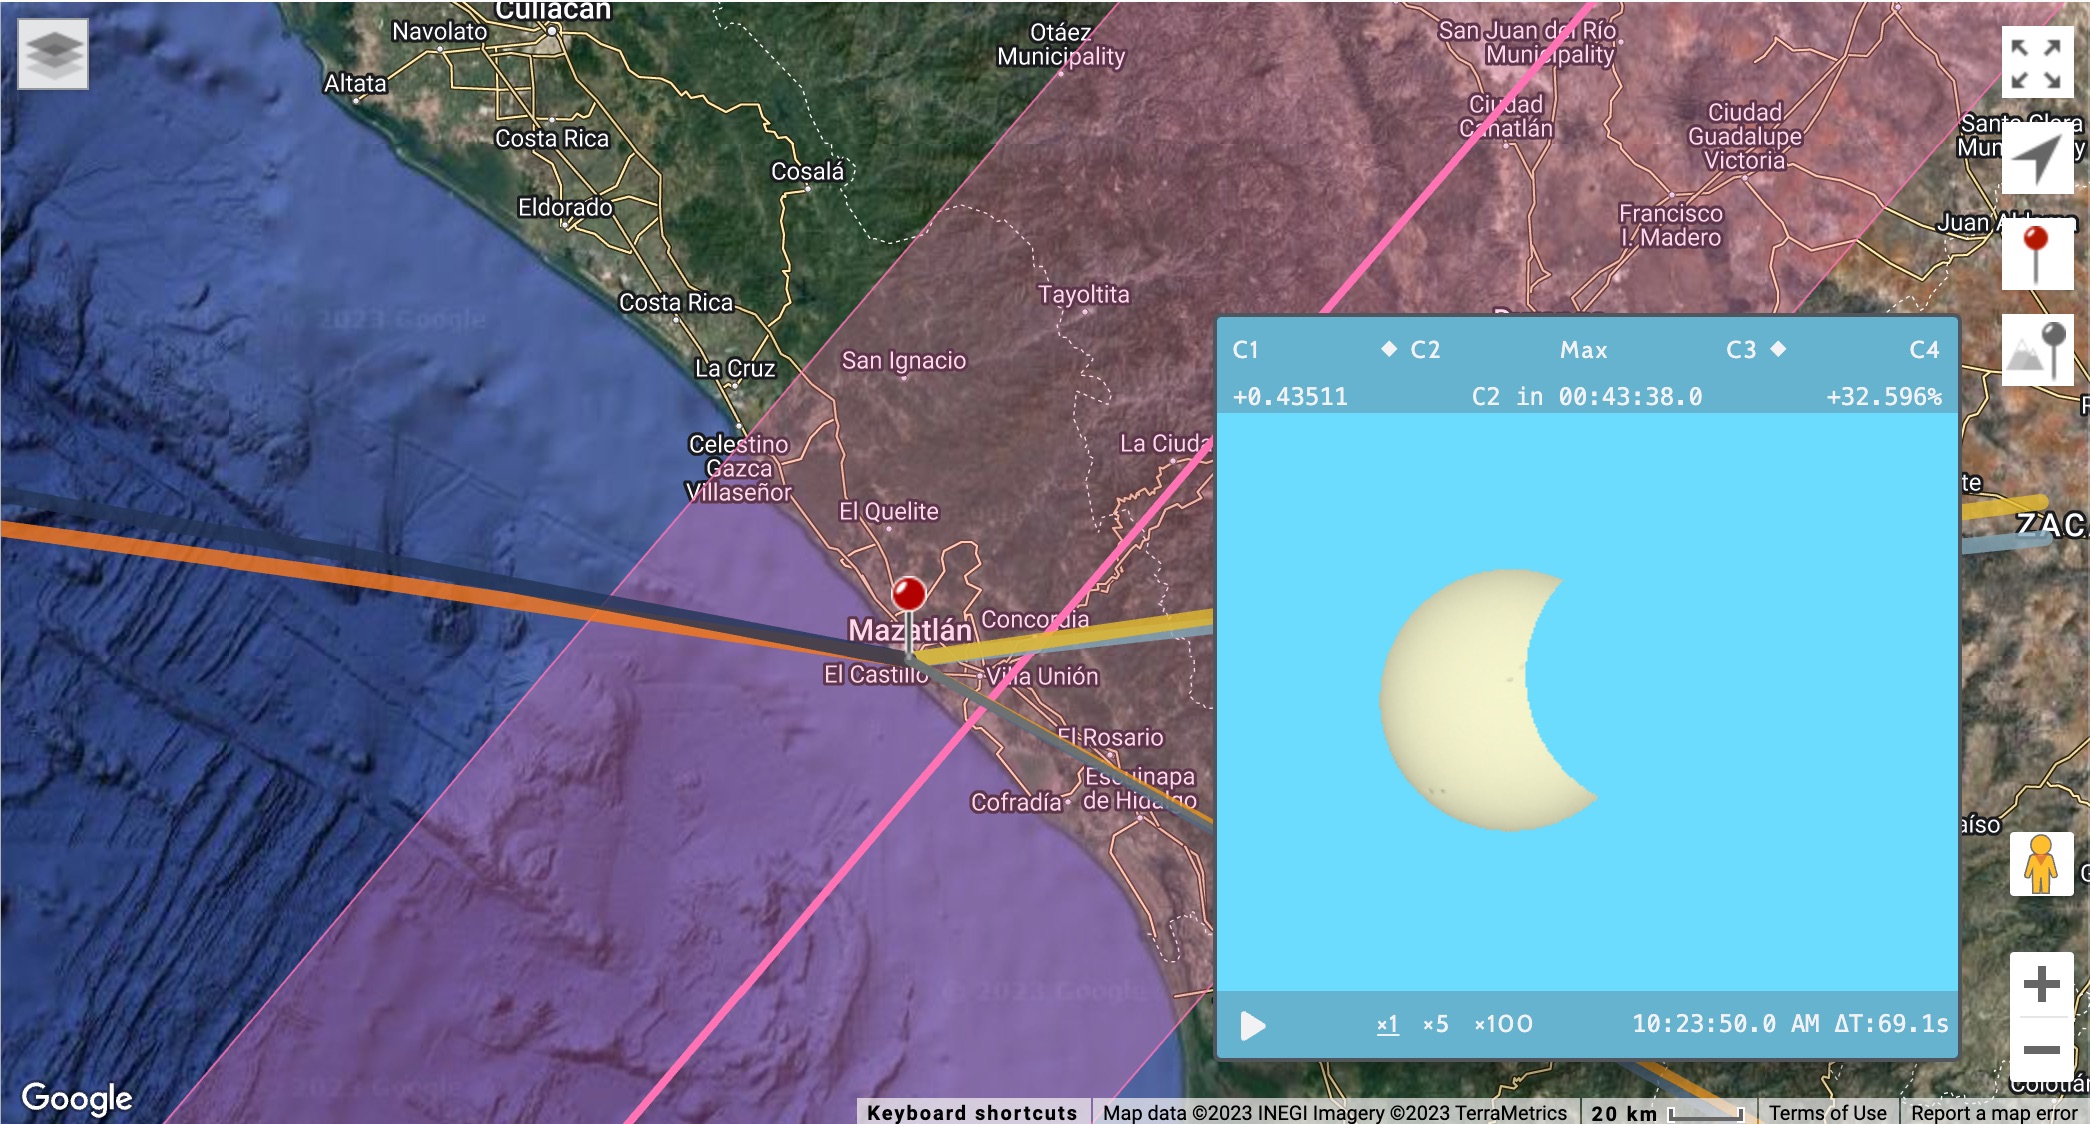
Task: Click the Cofradía label
Action: pyautogui.click(x=1016, y=802)
